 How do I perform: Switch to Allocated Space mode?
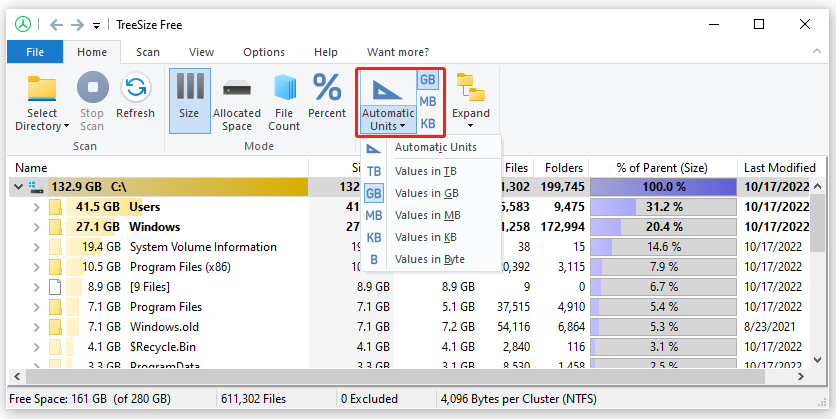pos(237,102)
